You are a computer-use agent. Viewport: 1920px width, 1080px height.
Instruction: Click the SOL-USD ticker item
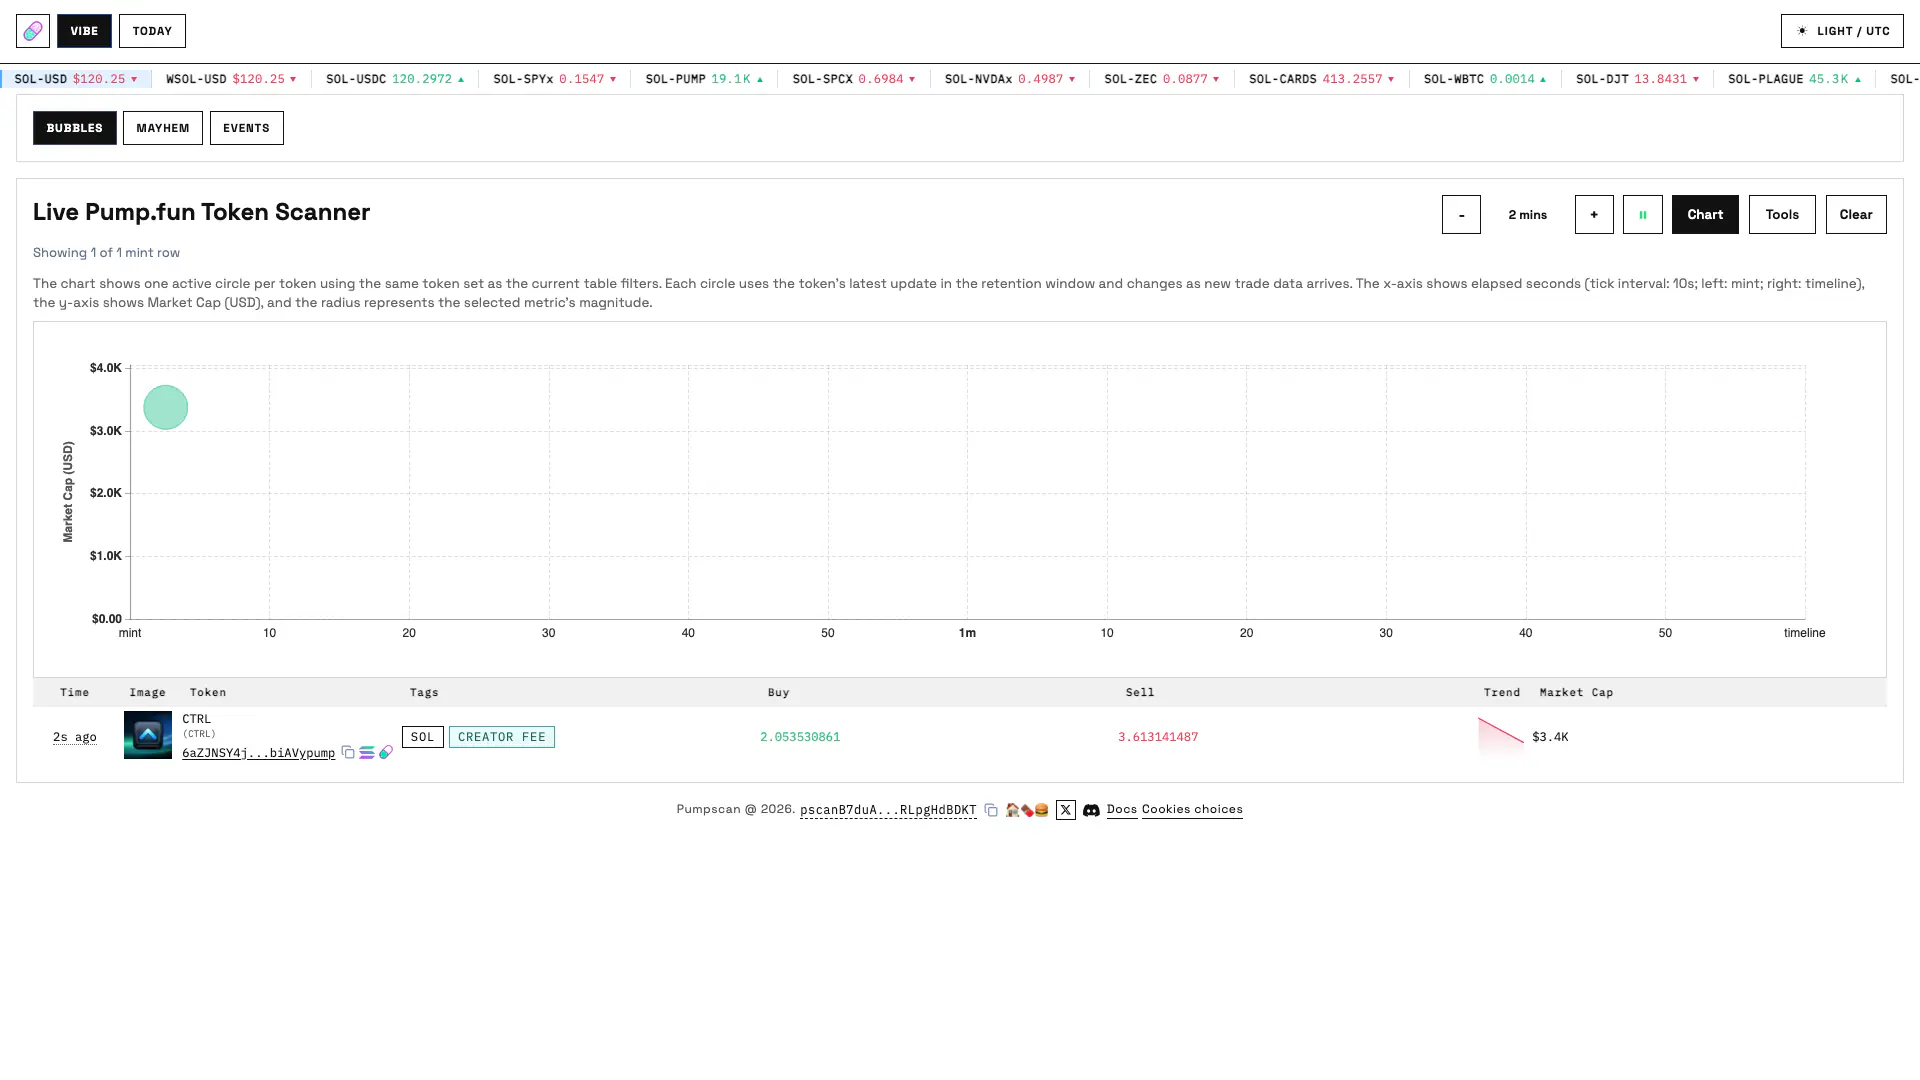(76, 79)
